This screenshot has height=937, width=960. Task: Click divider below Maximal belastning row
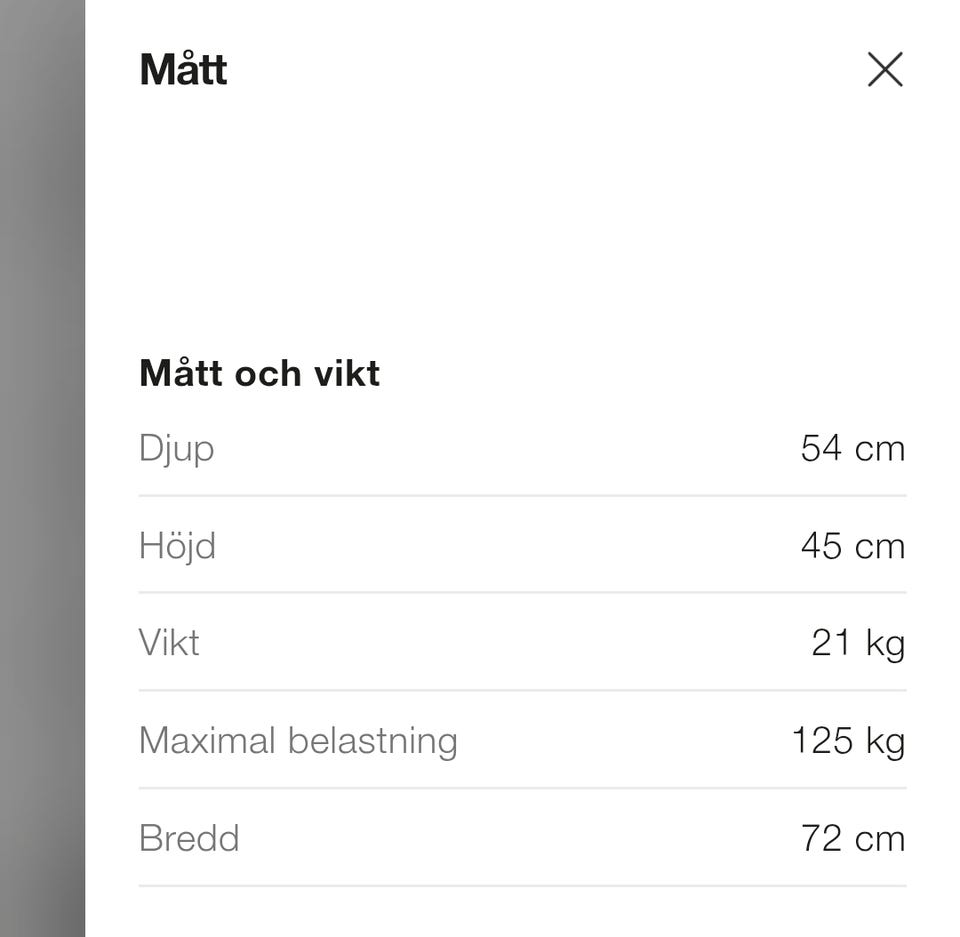(x=522, y=788)
